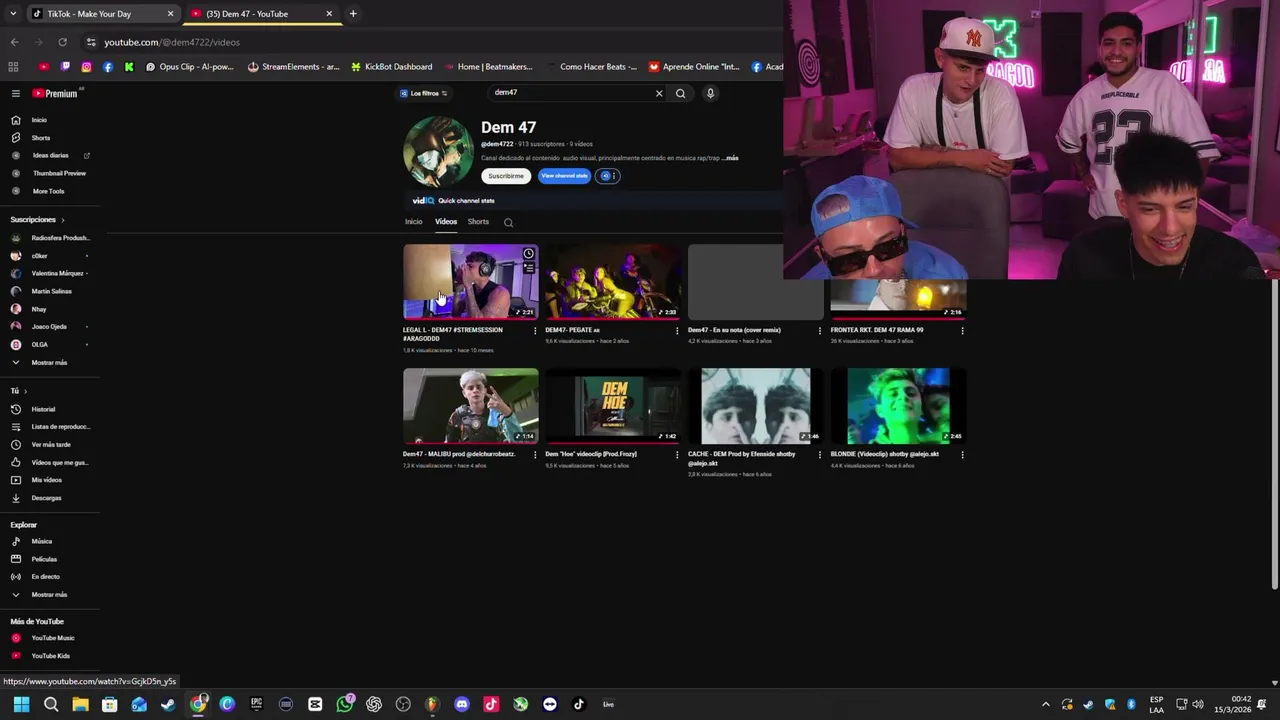Open c0ker subscription channel
The height and width of the screenshot is (720, 1280).
pyautogui.click(x=40, y=256)
